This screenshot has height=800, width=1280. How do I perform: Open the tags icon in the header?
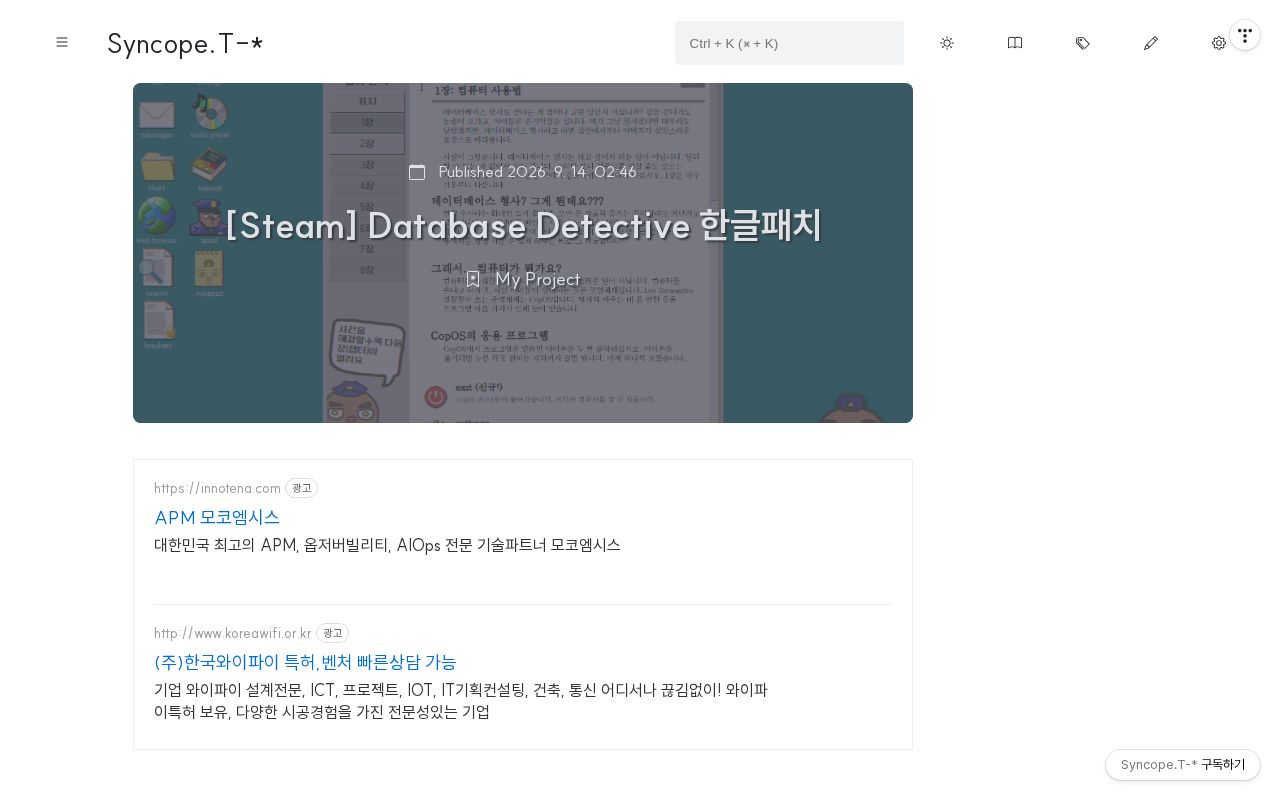1083,43
